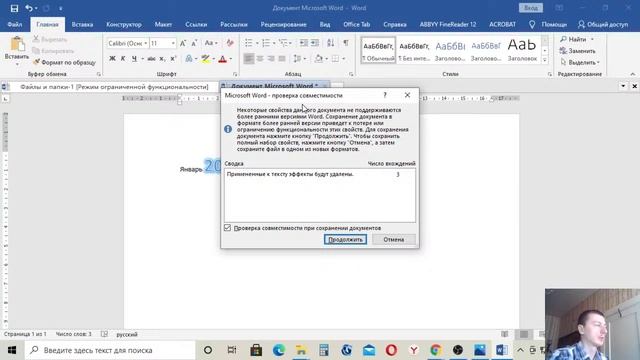Open Change Case (Aa) dropdown
Image resolution: width=640 pixels, height=360 pixels.
[x=211, y=43]
